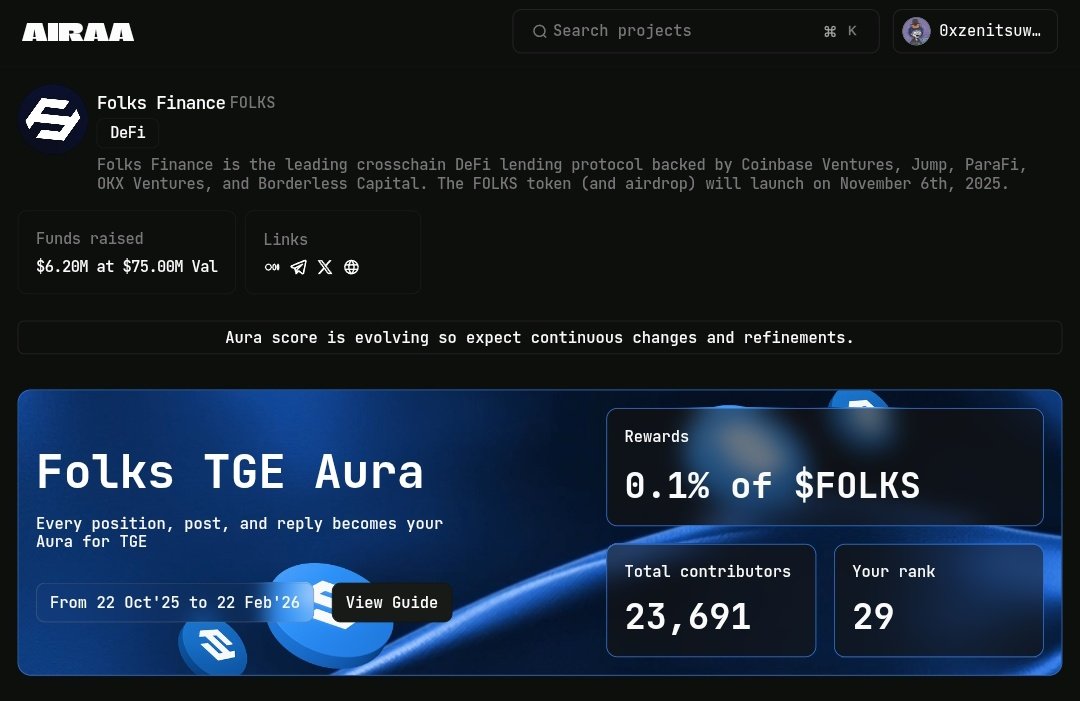Image resolution: width=1080 pixels, height=701 pixels.
Task: Open the Telegram link icon
Action: coord(299,267)
